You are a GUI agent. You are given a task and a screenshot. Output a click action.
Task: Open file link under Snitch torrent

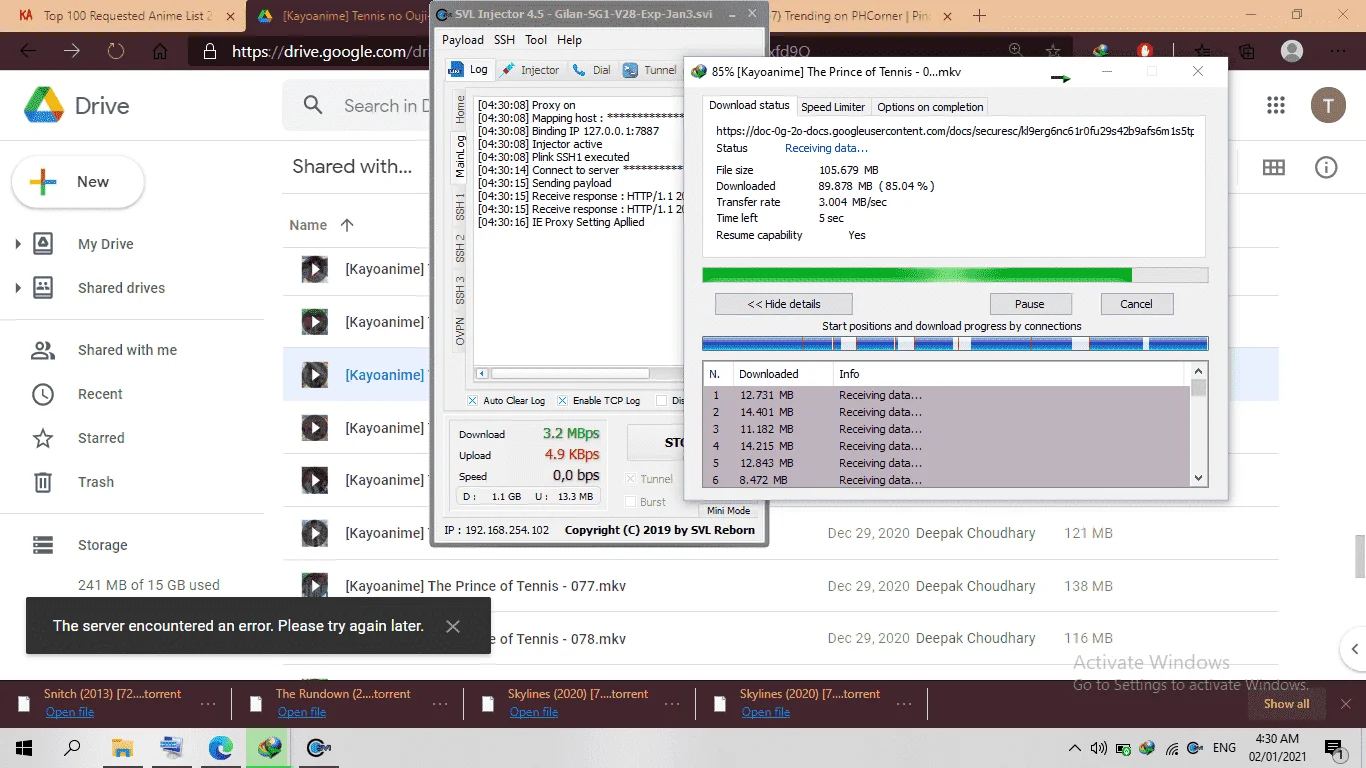point(70,712)
